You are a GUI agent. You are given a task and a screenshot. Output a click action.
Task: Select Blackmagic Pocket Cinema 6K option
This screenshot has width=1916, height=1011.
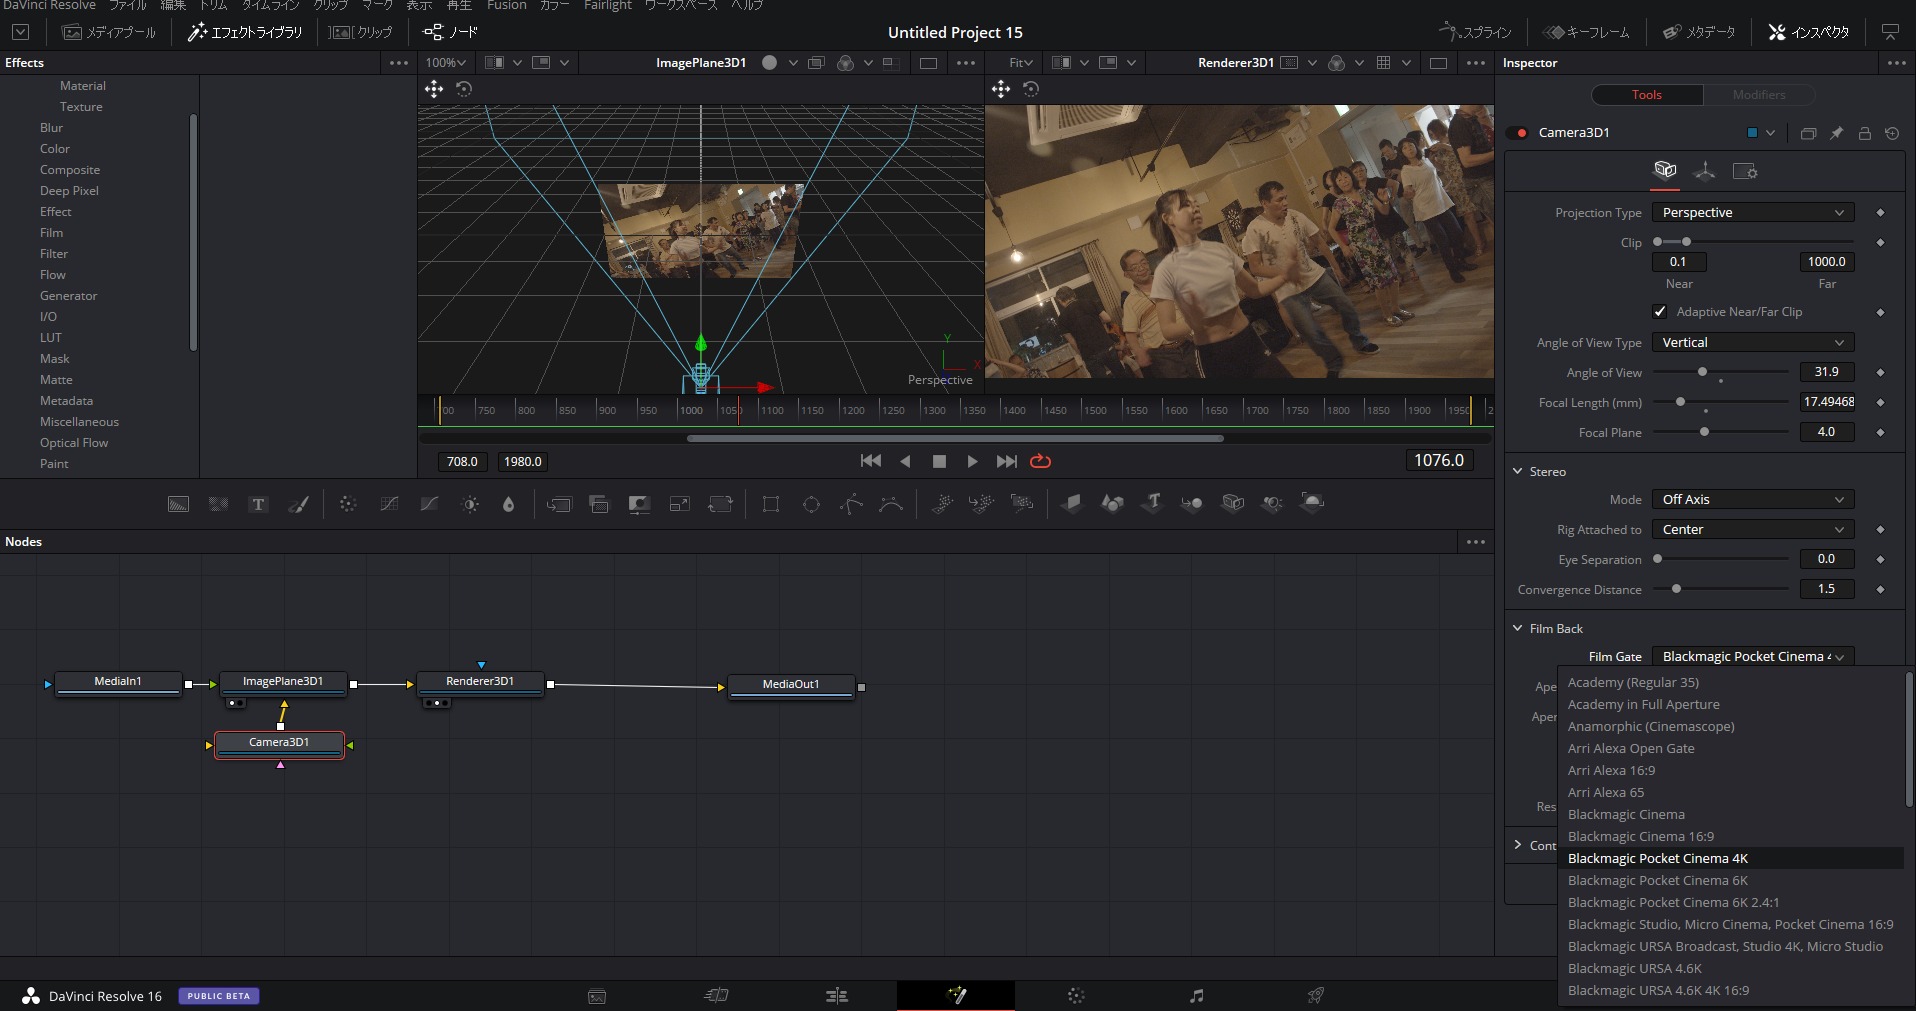1657,880
